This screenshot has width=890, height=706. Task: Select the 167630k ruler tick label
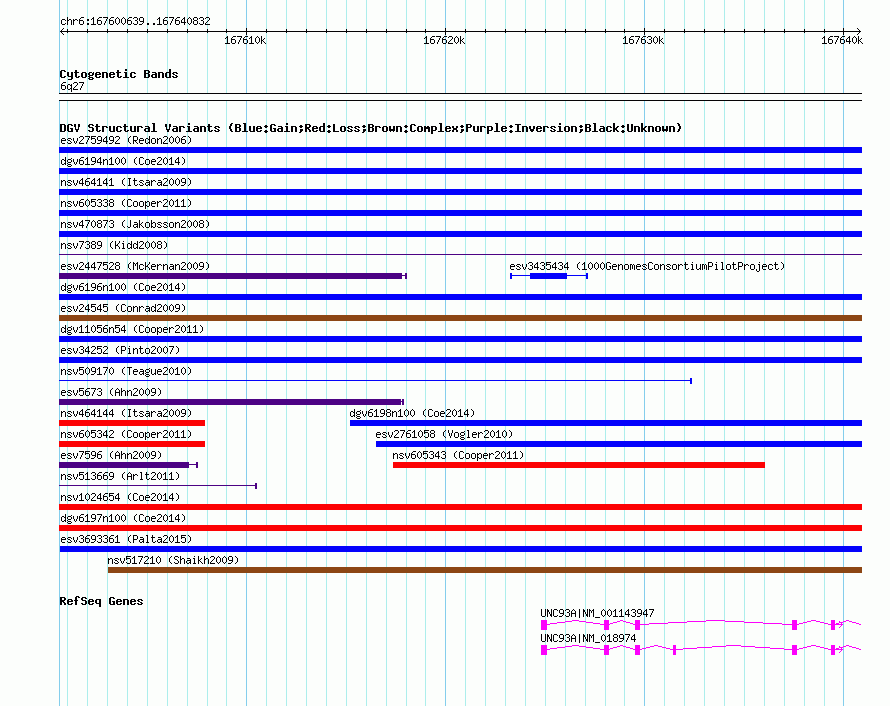pyautogui.click(x=643, y=40)
